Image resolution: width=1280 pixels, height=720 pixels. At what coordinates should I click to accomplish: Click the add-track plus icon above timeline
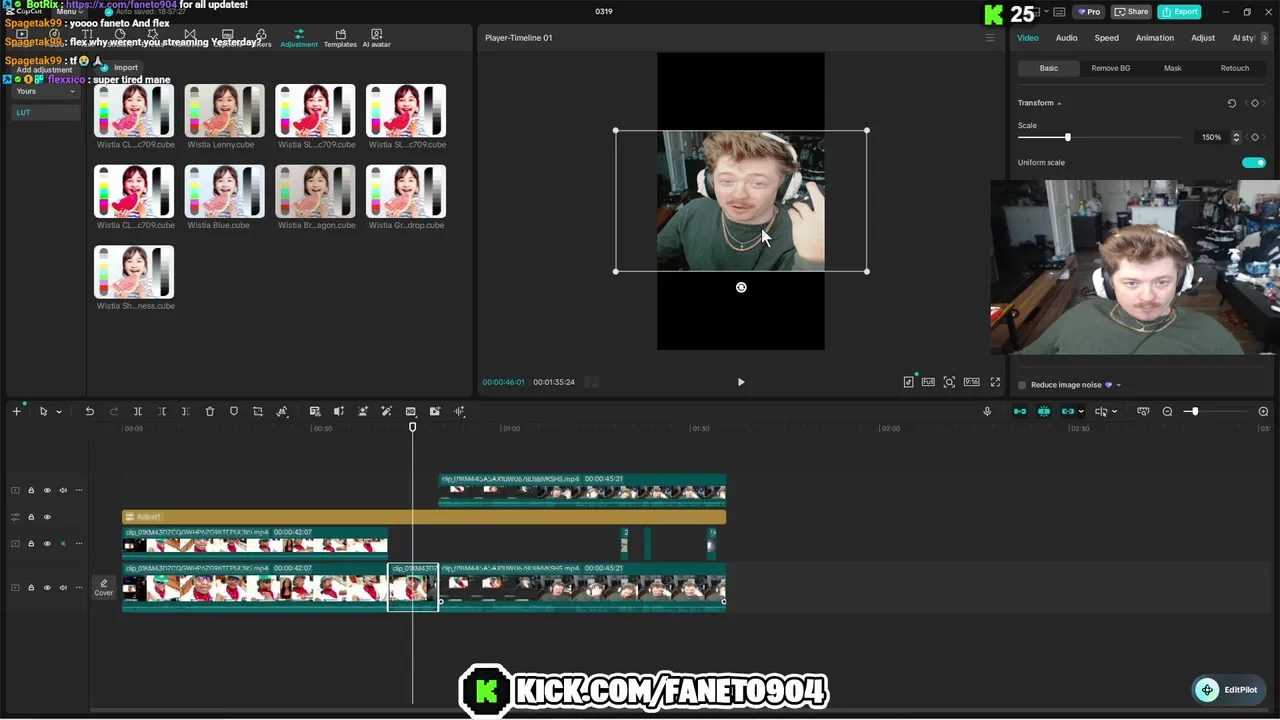tap(16, 411)
